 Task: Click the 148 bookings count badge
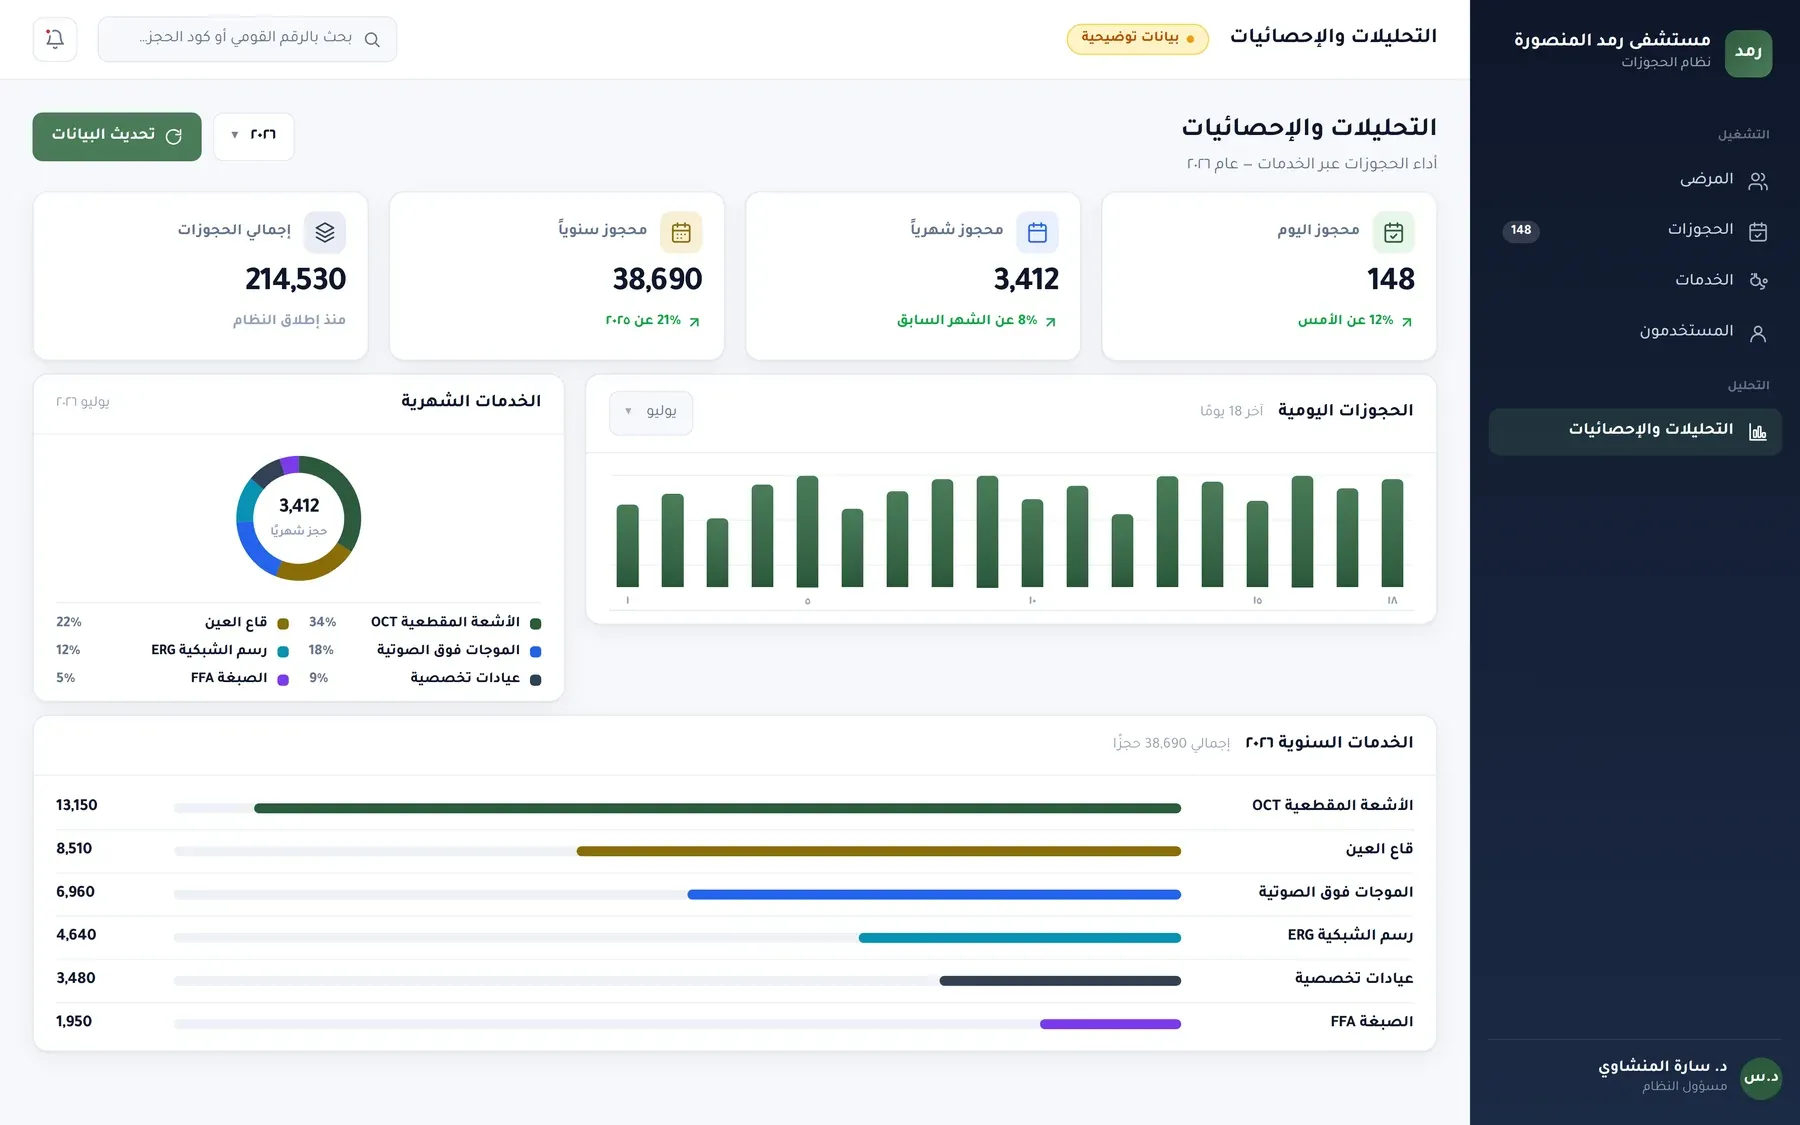tap(1521, 230)
